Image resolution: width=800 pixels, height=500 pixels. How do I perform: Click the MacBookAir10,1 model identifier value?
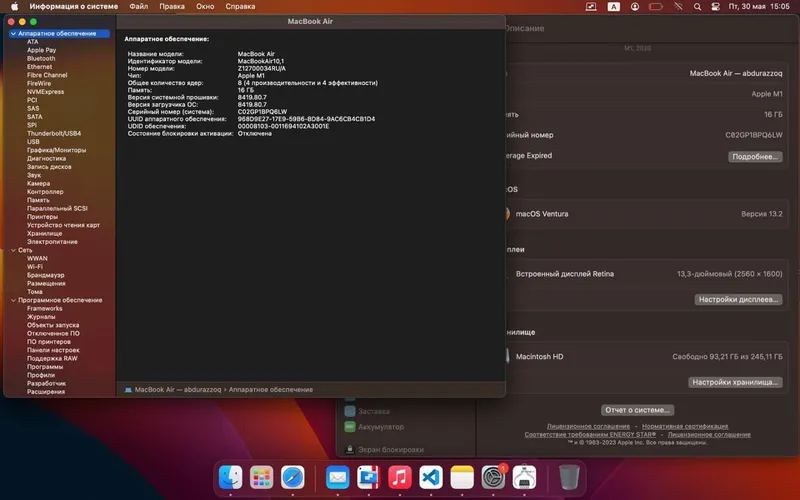pos(261,61)
